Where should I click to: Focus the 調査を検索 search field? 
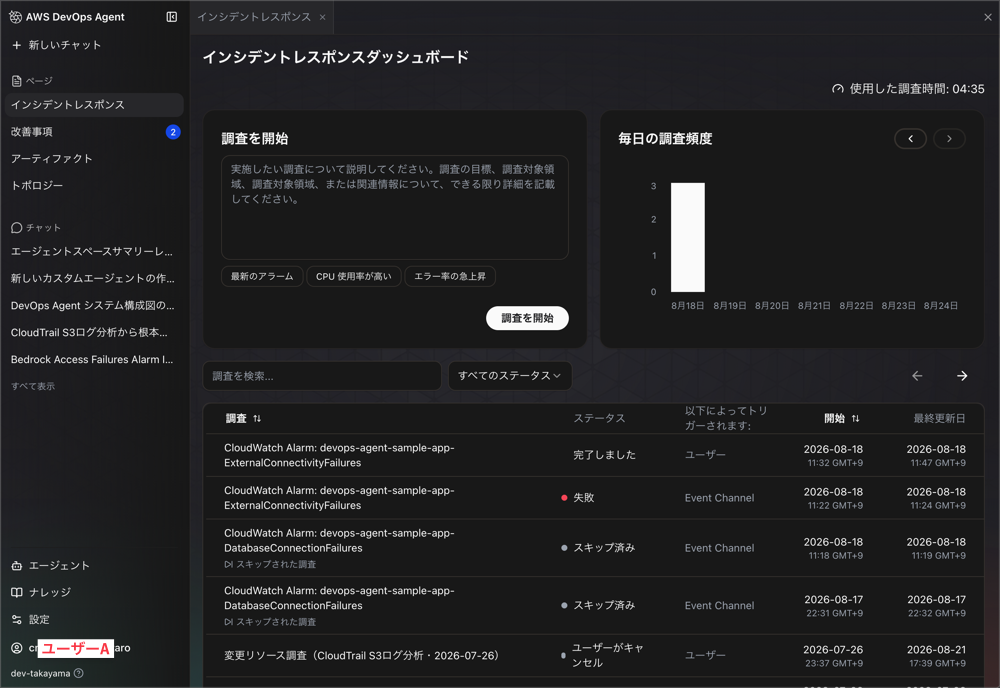[x=322, y=376]
